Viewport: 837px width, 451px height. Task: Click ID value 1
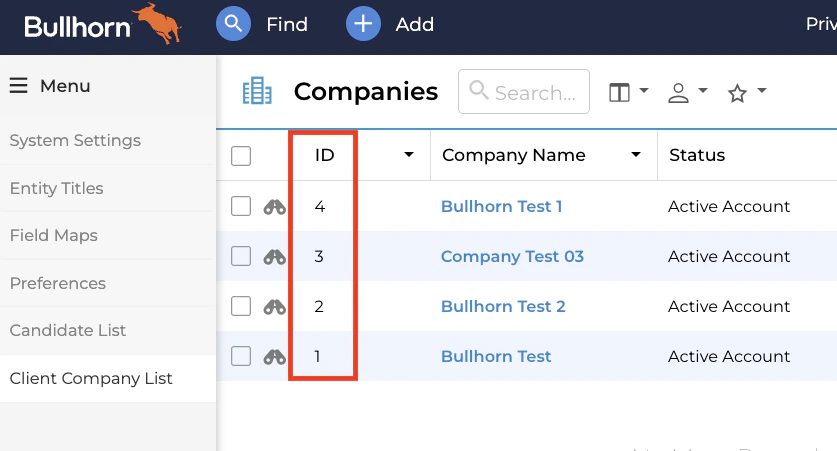[x=317, y=357]
